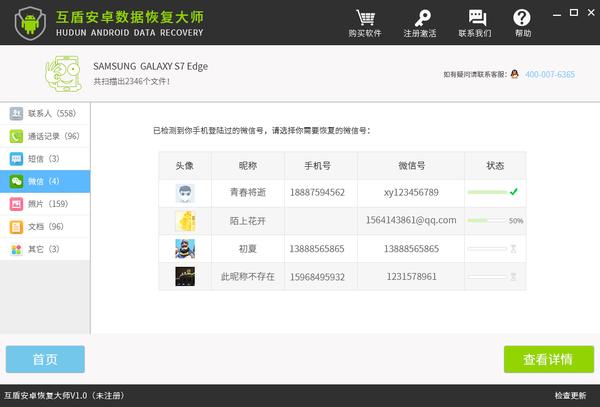Click the 首页 home button
Image resolution: width=600 pixels, height=407 pixels.
click(45, 359)
